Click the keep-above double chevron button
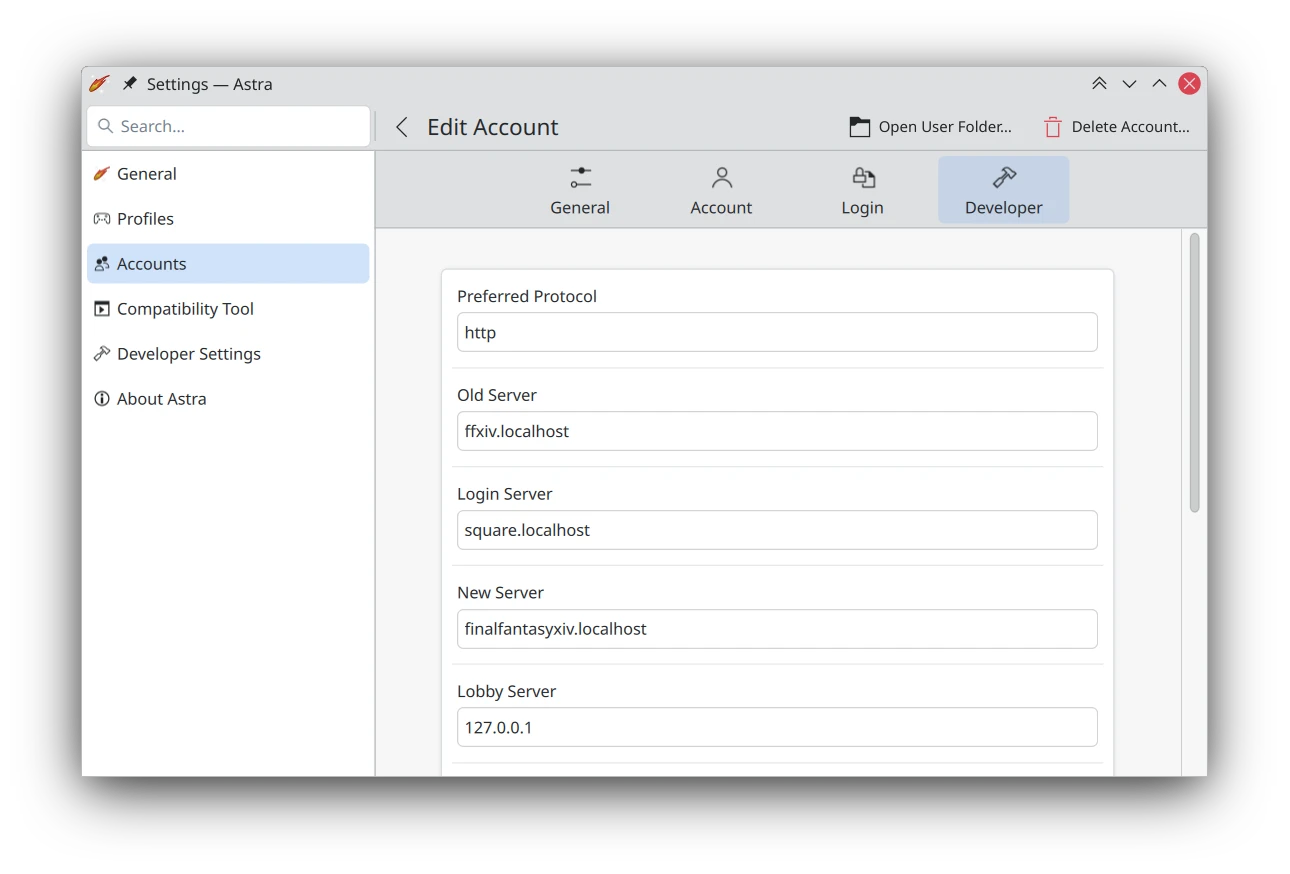Viewport: 1290px width, 874px height. [x=1099, y=84]
